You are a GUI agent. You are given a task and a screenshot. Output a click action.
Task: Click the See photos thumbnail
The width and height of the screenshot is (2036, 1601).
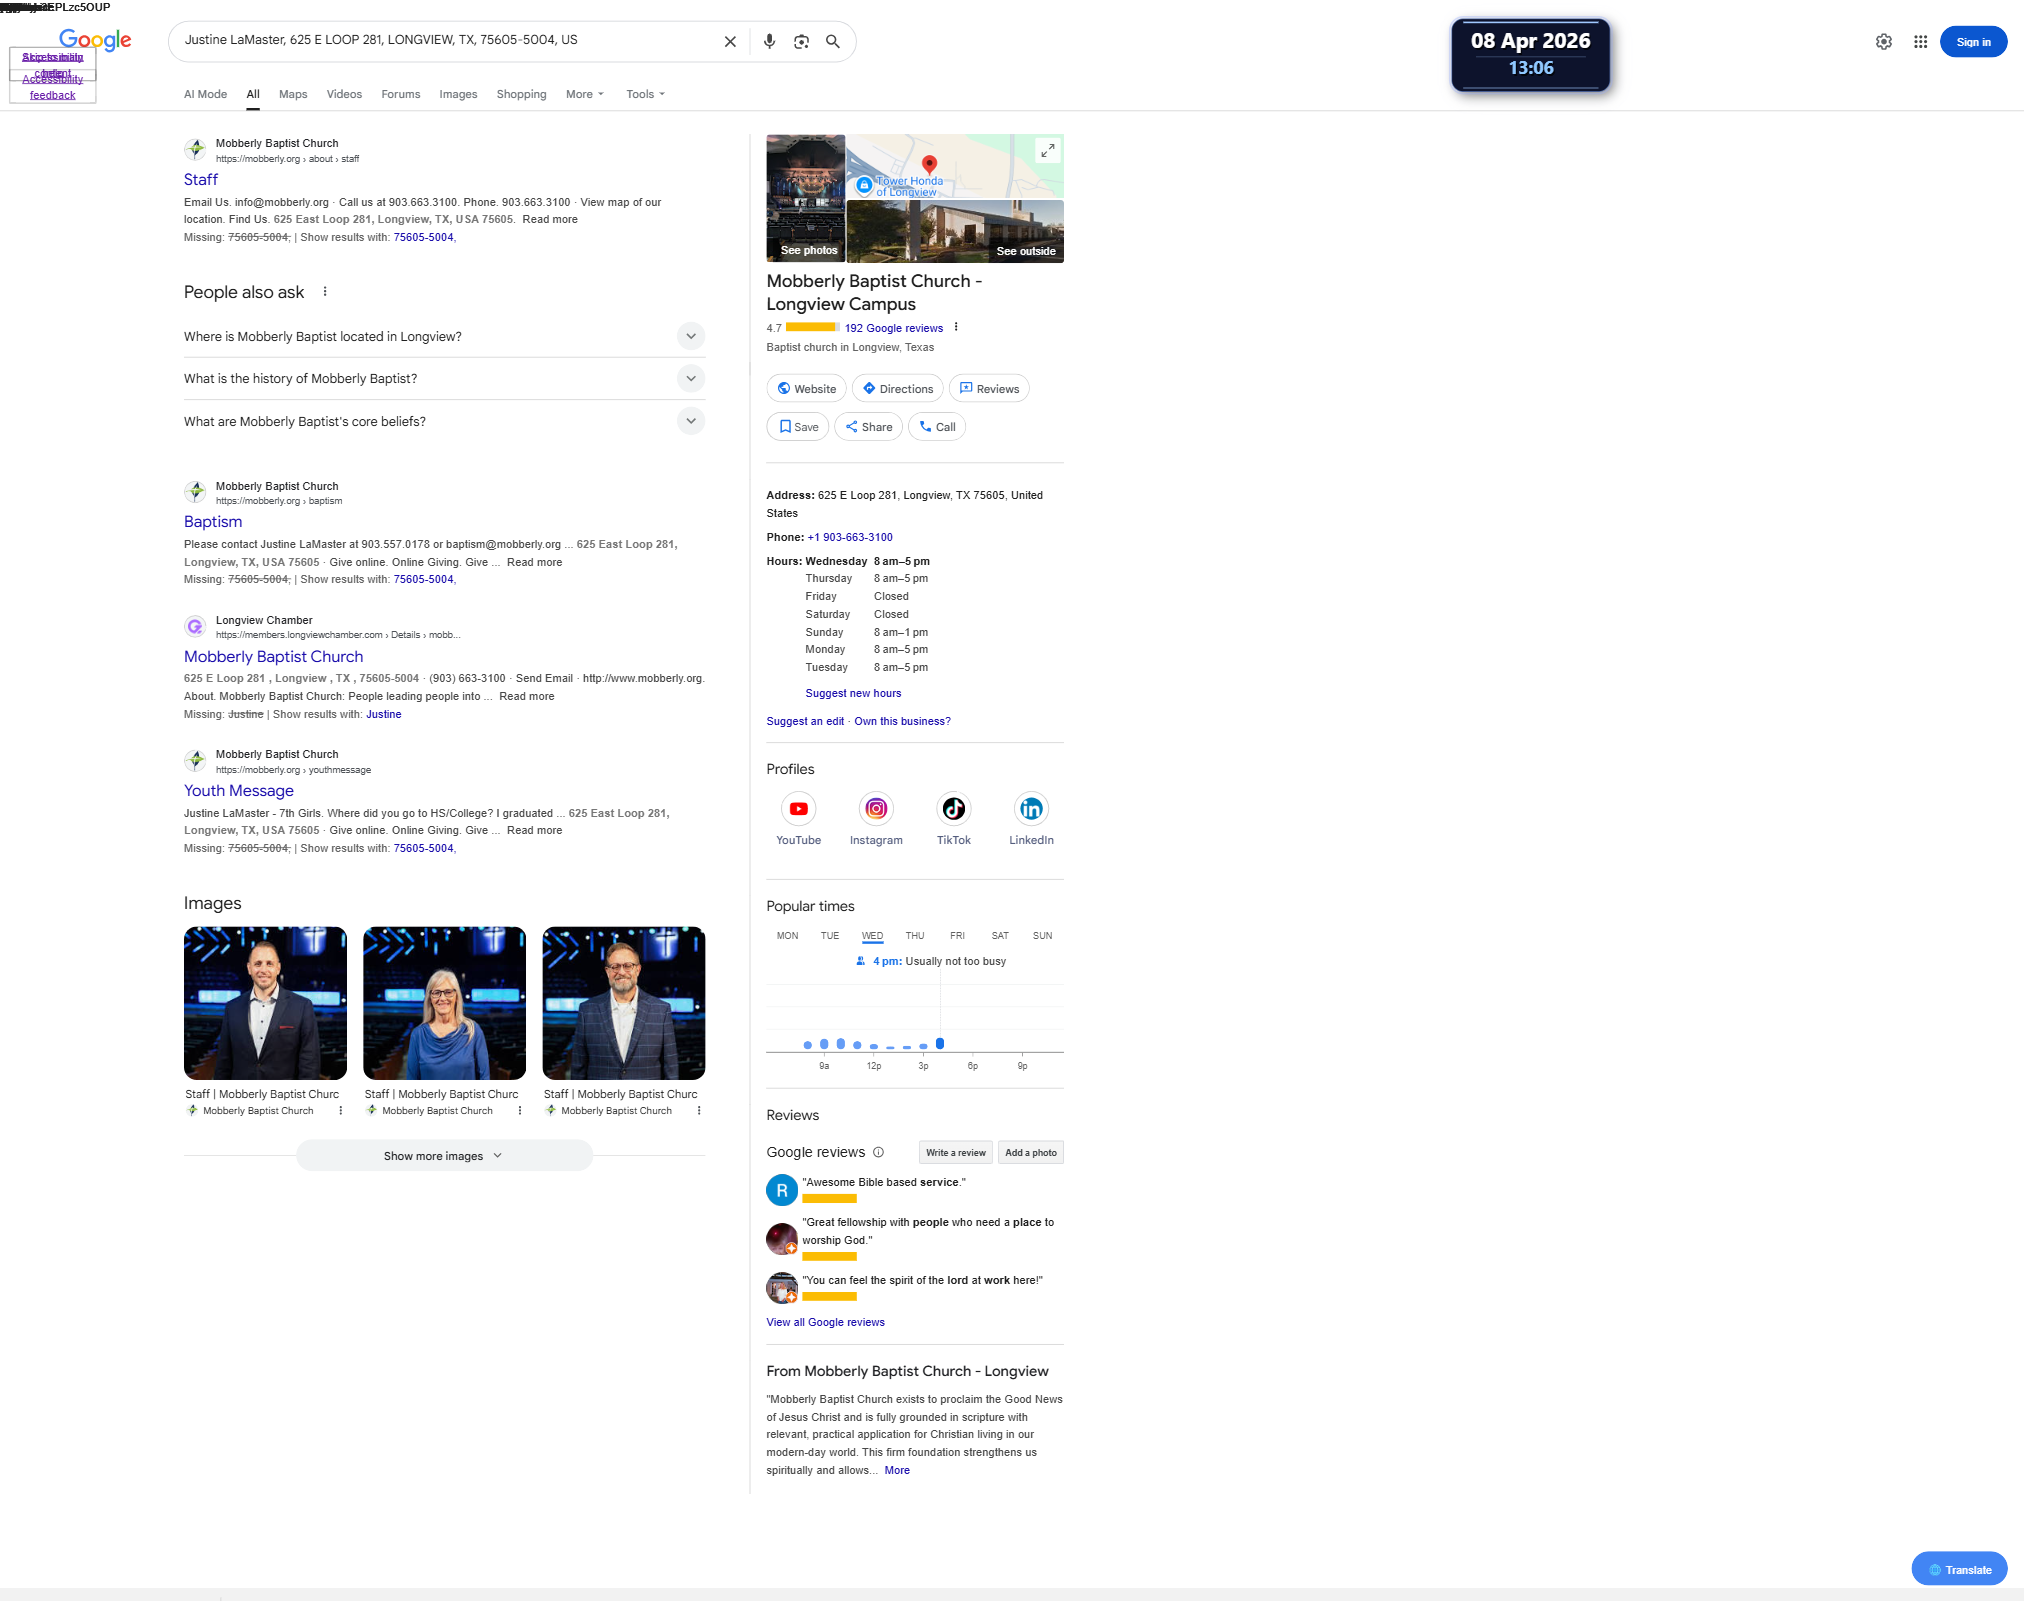point(806,199)
